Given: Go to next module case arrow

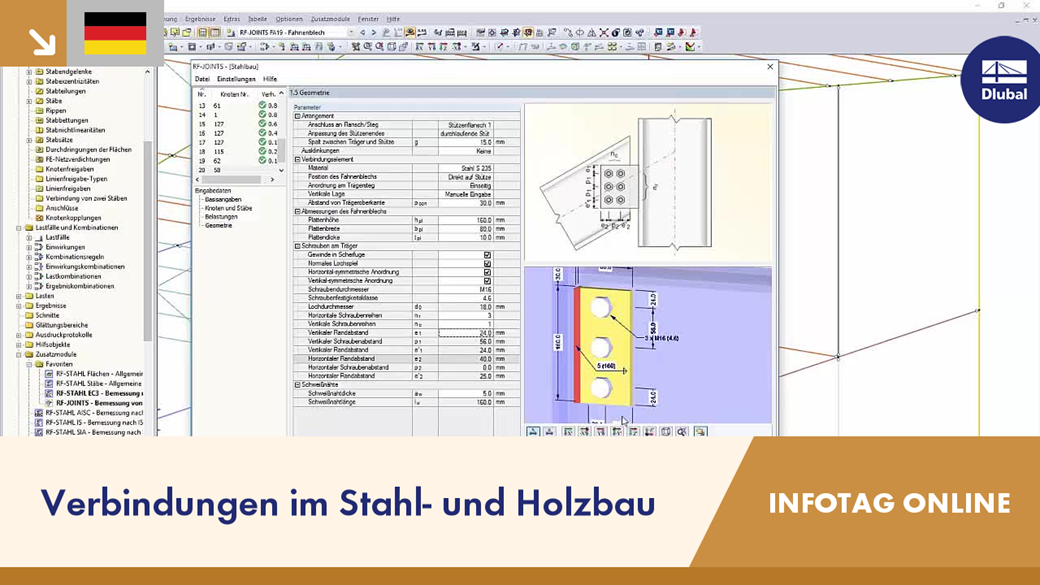Looking at the screenshot, I should click(x=373, y=32).
